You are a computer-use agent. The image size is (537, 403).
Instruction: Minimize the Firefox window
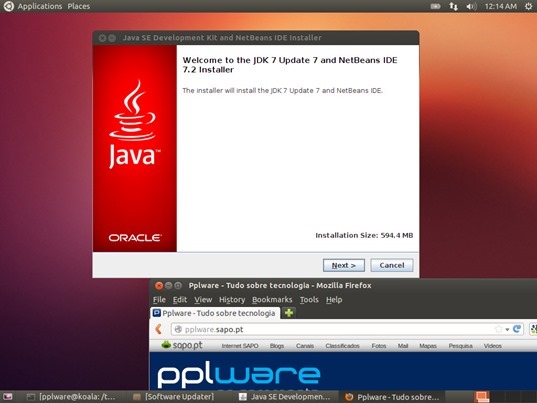[168, 286]
